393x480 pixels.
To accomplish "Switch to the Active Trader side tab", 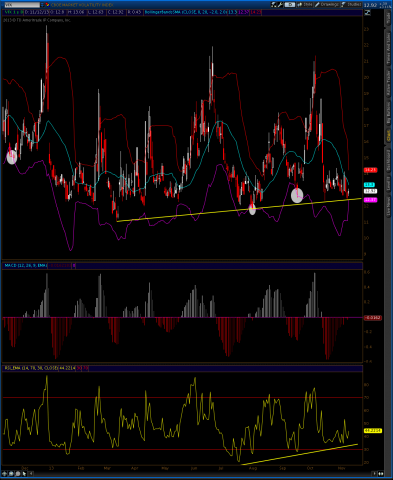I will [388, 84].
